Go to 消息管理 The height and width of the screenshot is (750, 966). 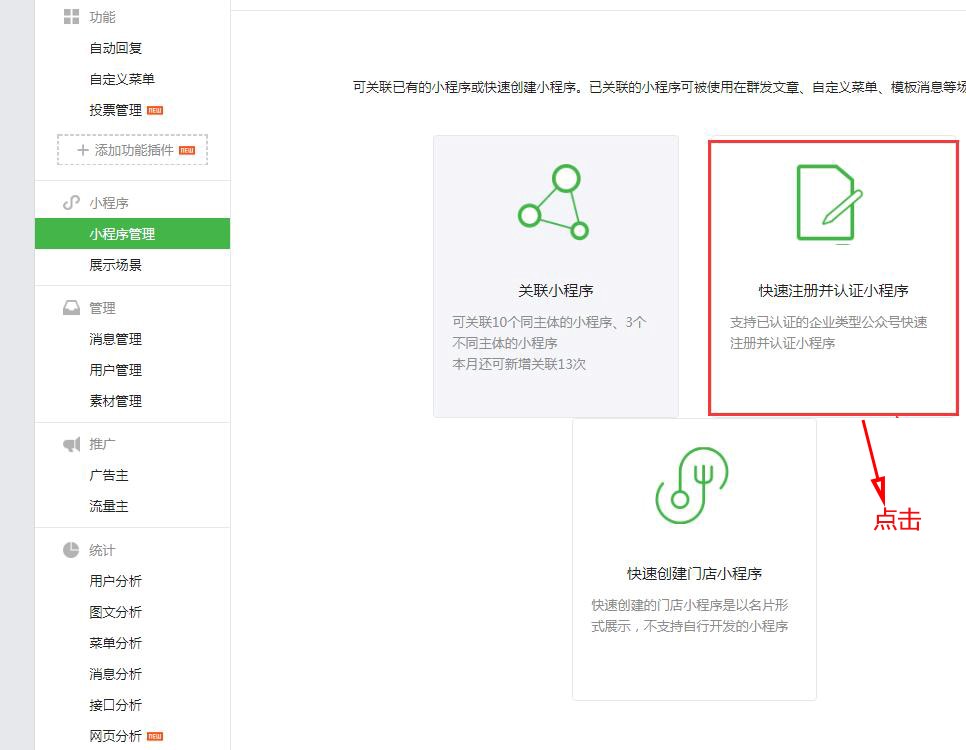115,339
